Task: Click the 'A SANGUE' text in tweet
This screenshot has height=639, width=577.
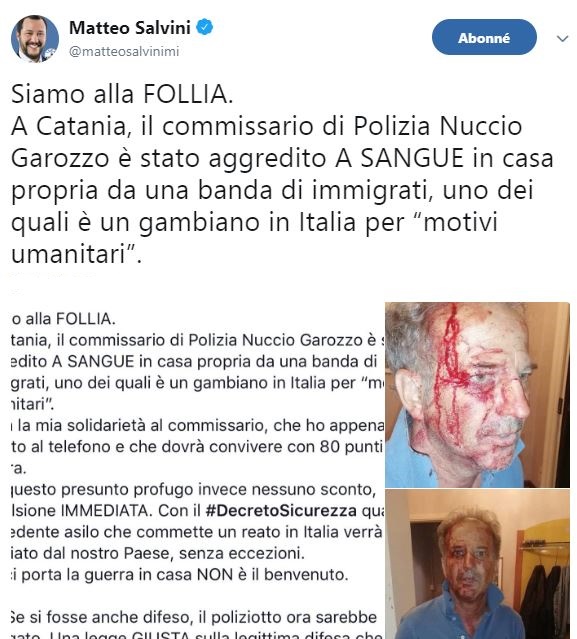Action: click(400, 158)
